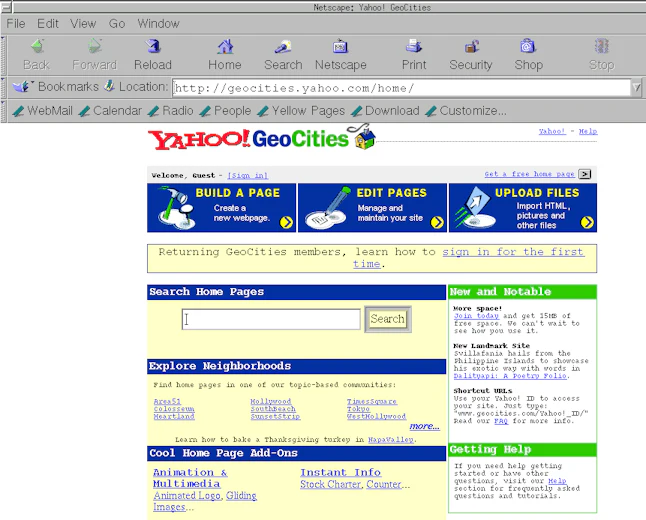
Task: Click the Location bookmark drag icon
Action: click(109, 86)
